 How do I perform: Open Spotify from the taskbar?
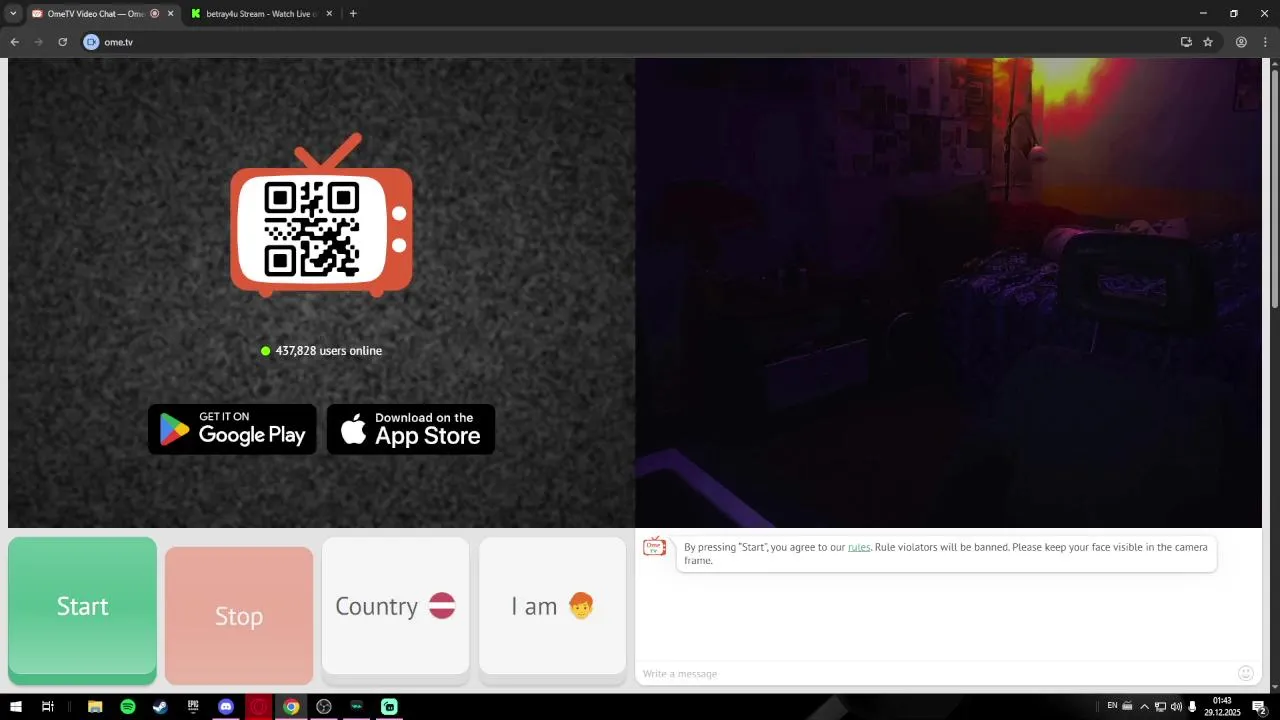[x=128, y=707]
